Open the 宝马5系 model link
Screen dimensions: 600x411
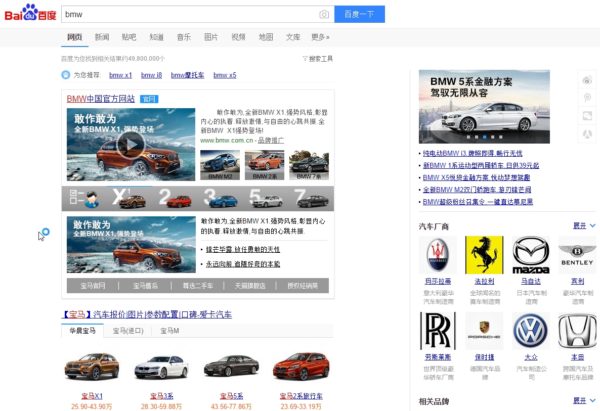tap(231, 396)
